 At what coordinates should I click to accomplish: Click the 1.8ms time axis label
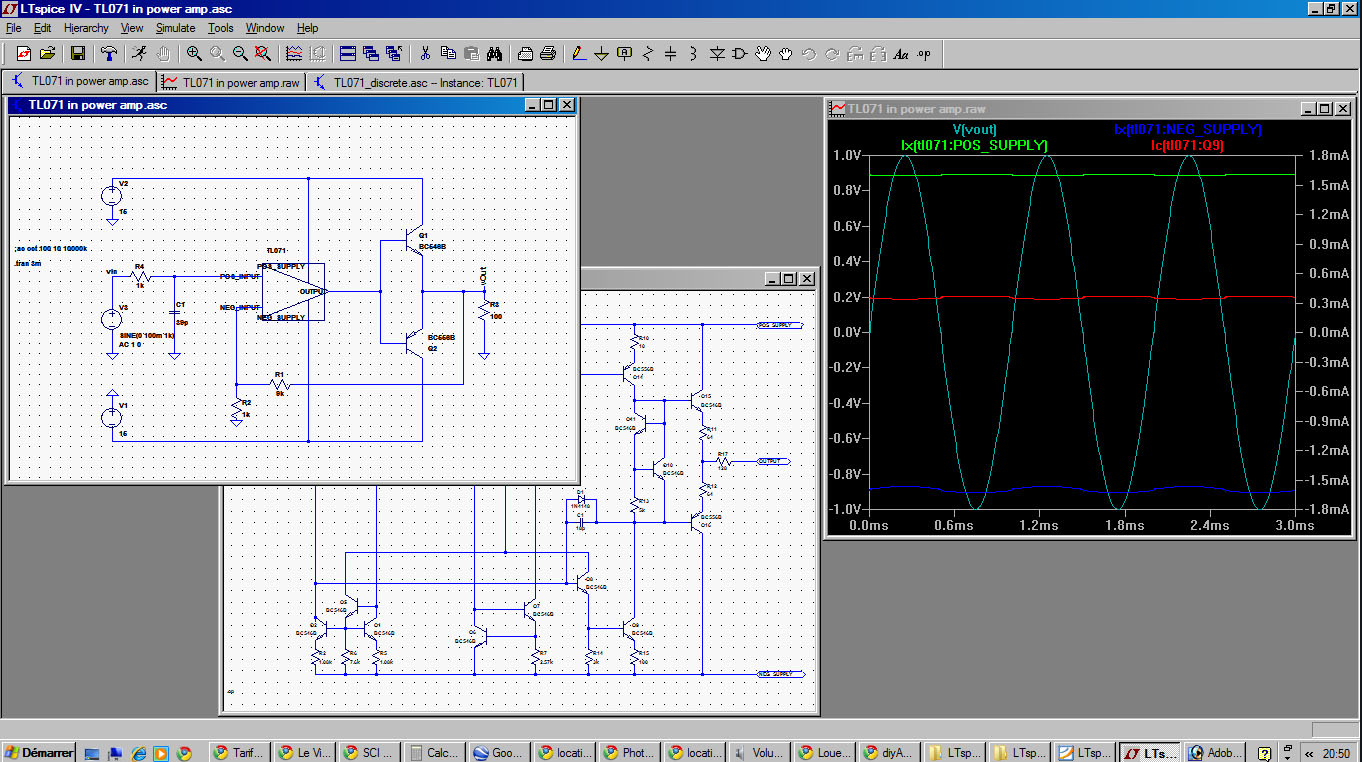1124,525
